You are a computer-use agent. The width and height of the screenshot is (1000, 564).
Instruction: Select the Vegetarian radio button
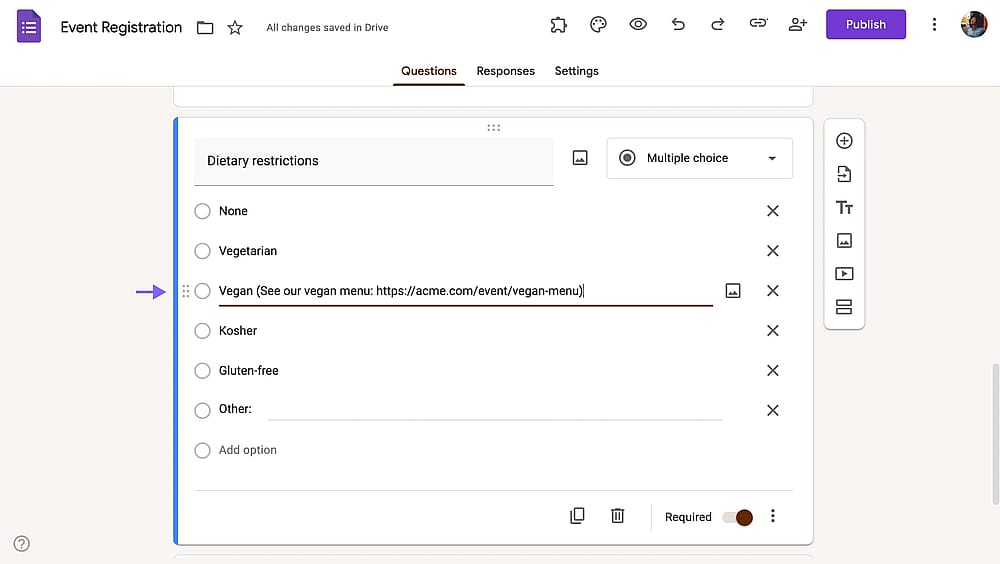(x=202, y=251)
